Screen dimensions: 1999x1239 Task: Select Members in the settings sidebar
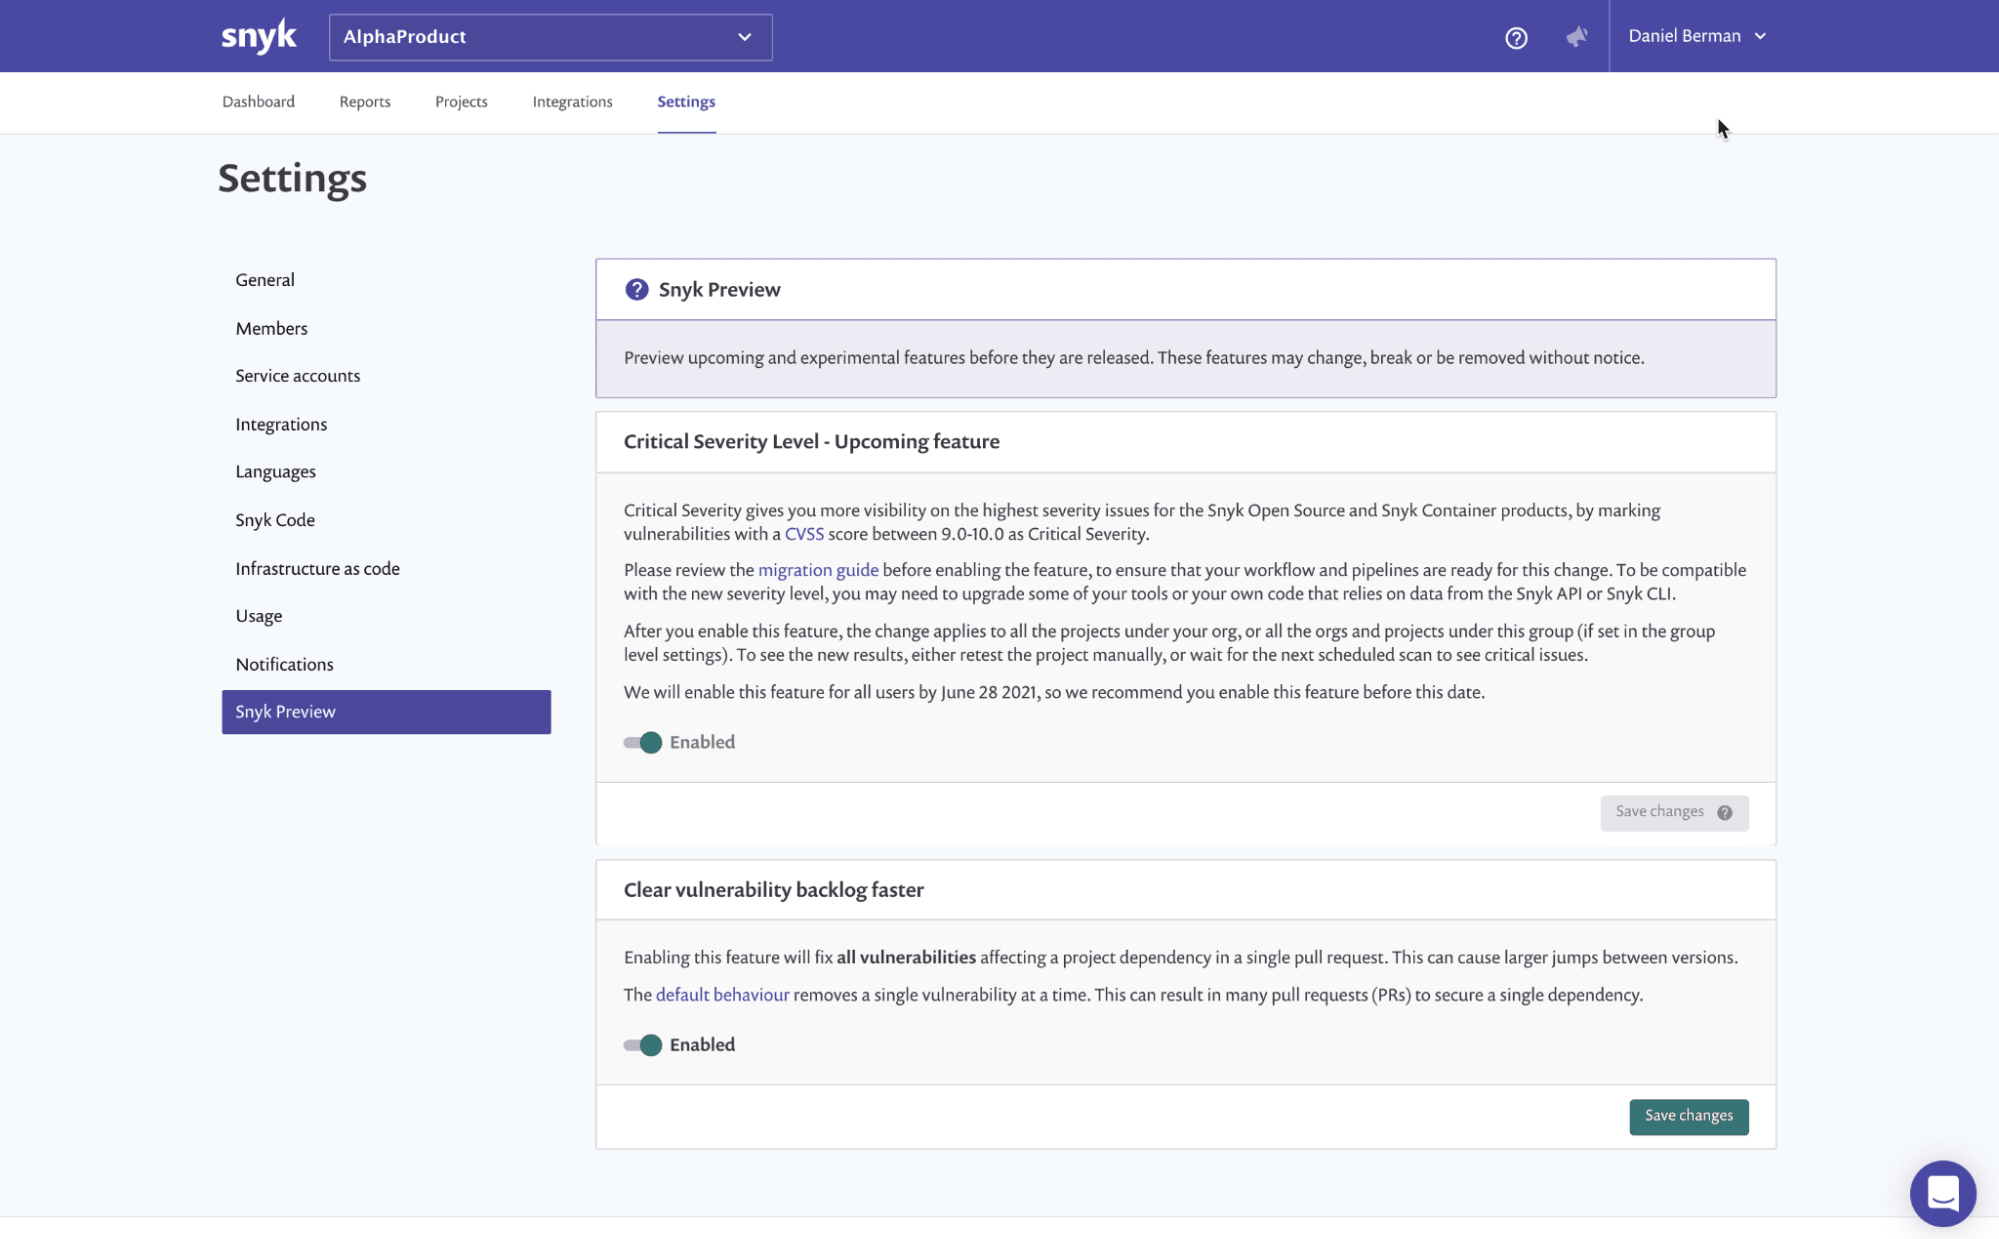271,328
